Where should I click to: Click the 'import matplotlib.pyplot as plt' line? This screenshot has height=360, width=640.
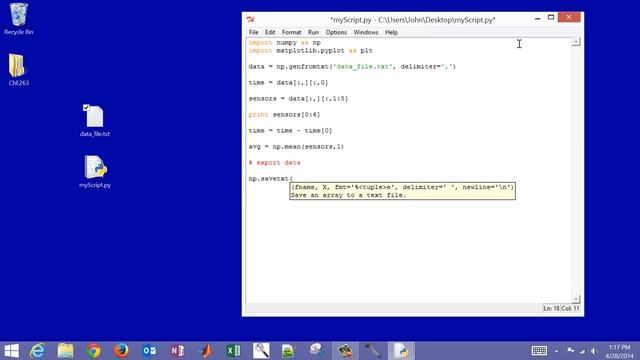coord(310,51)
